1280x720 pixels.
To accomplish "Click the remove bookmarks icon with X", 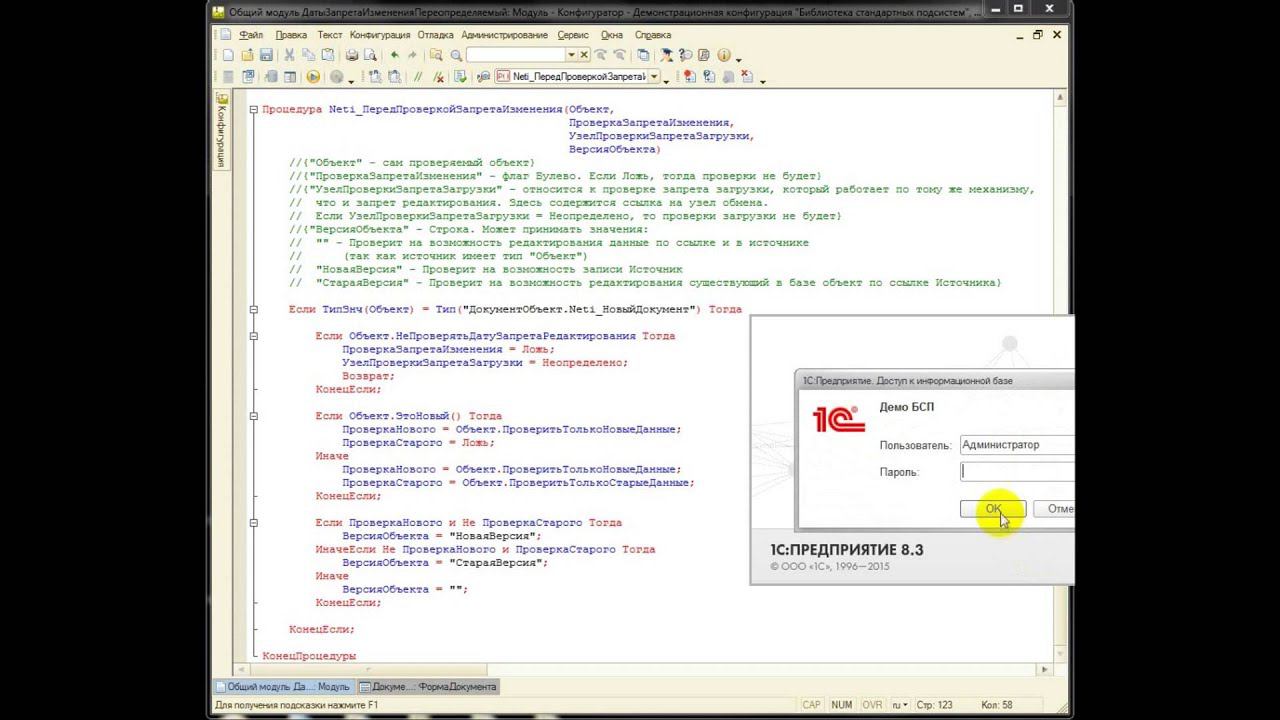I will tap(745, 77).
